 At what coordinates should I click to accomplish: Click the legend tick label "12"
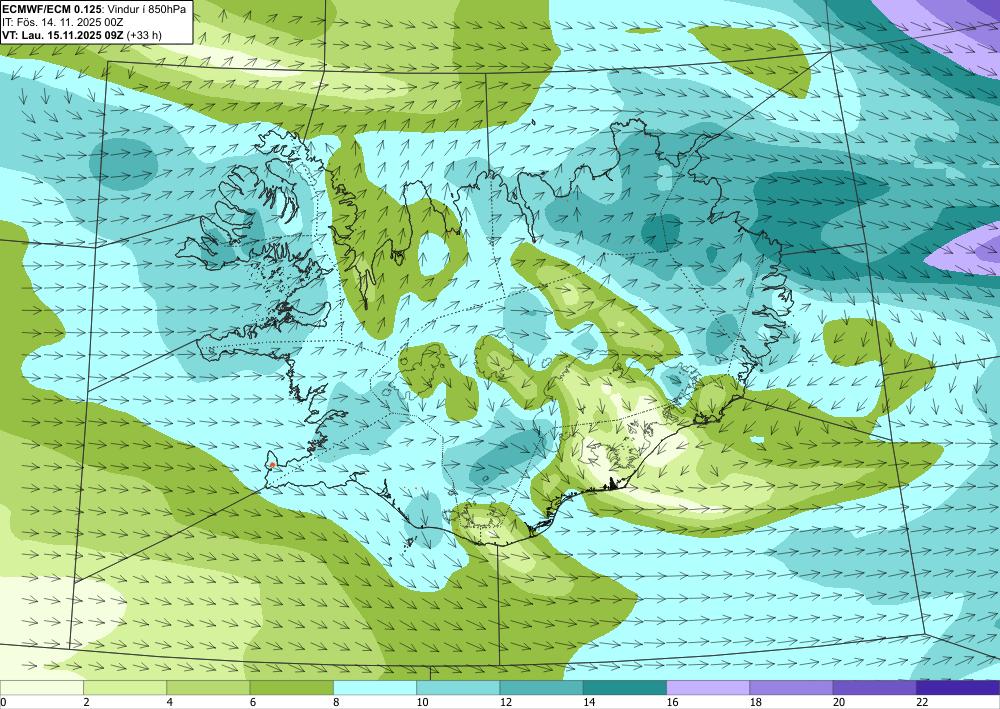pyautogui.click(x=506, y=703)
